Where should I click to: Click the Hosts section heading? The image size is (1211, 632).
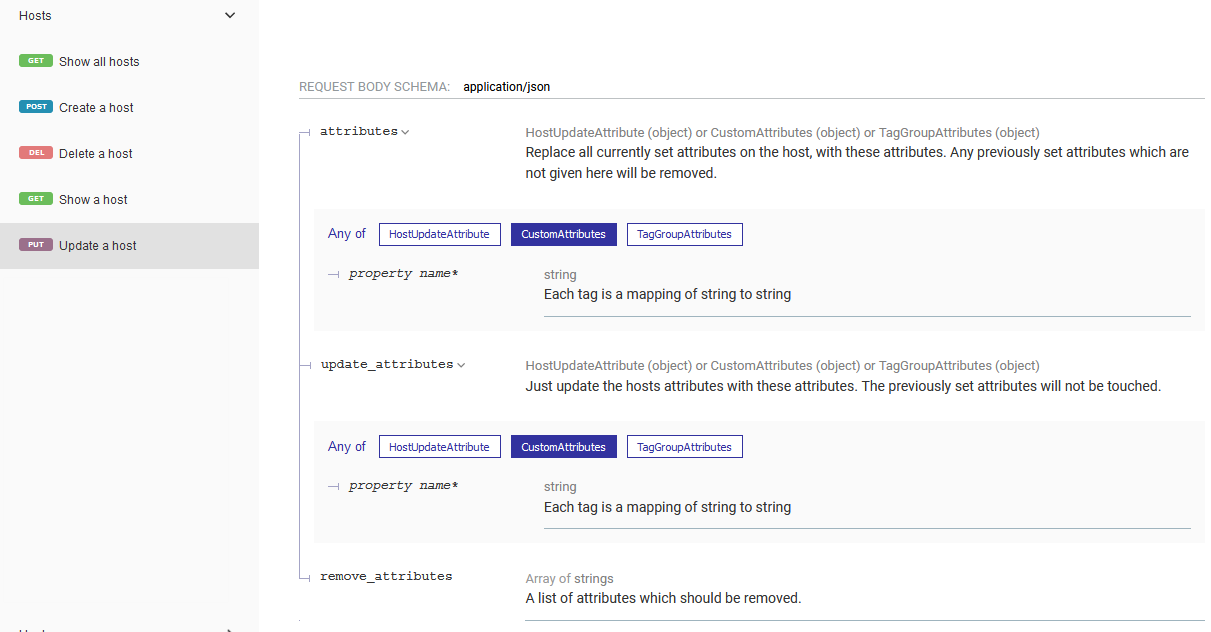tap(35, 16)
